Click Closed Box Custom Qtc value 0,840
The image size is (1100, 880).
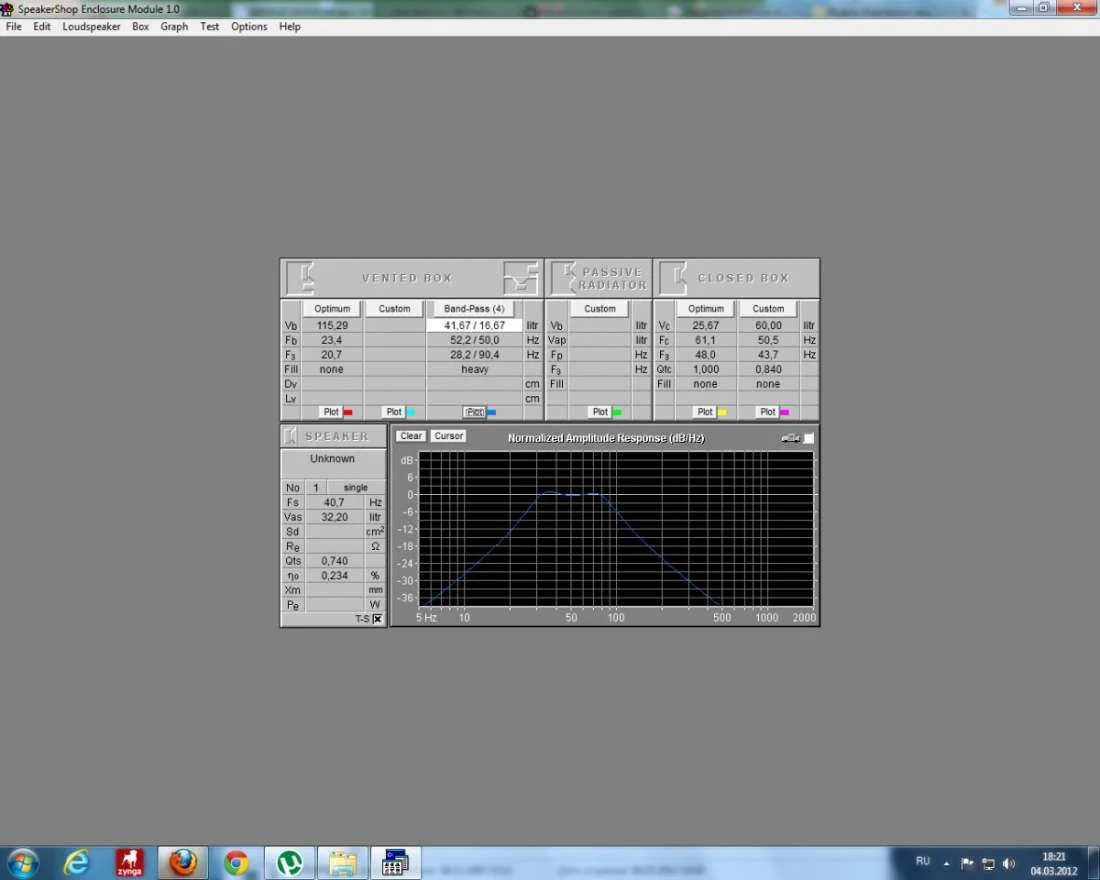tap(768, 370)
